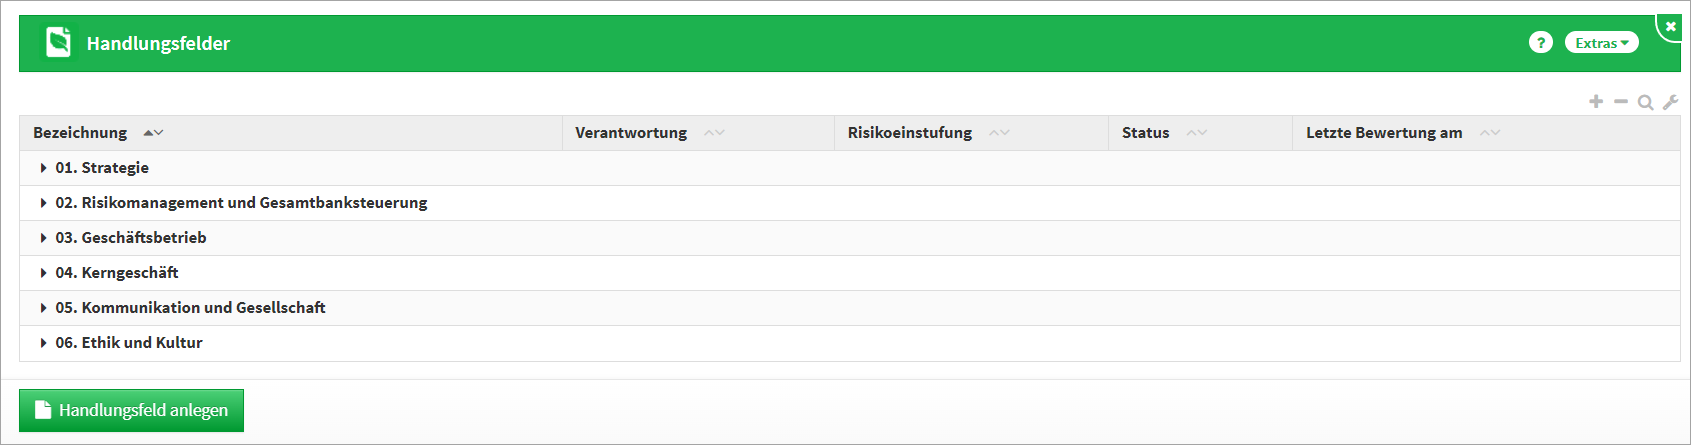Open table settings wrench icon
The height and width of the screenshot is (445, 1691).
(x=1670, y=102)
